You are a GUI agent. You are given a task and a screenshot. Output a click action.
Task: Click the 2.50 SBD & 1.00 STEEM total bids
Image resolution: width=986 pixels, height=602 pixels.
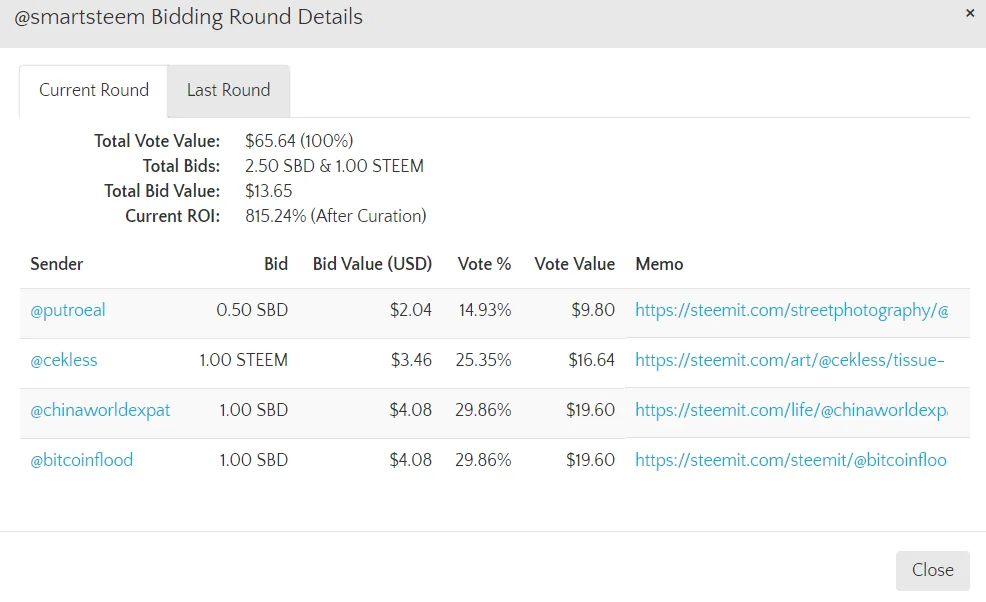(x=335, y=166)
